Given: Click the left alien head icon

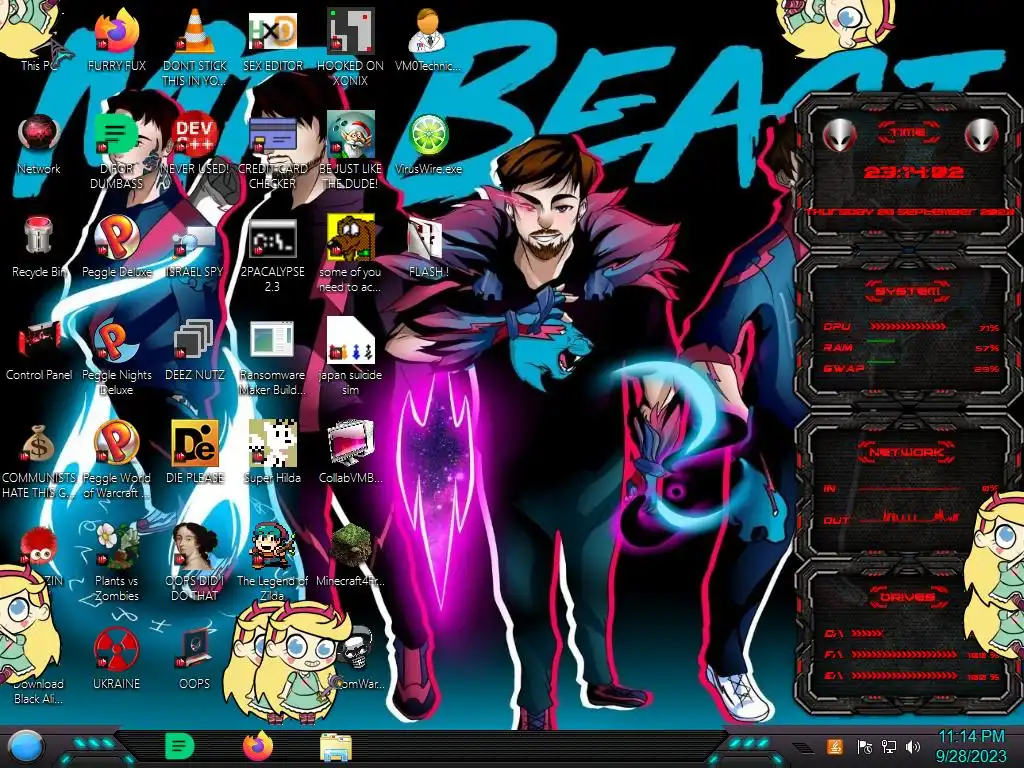Looking at the screenshot, I should pyautogui.click(x=840, y=135).
